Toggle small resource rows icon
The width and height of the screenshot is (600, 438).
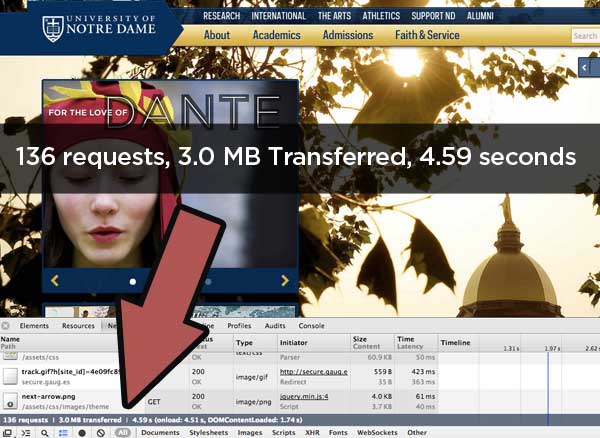pyautogui.click(x=63, y=433)
